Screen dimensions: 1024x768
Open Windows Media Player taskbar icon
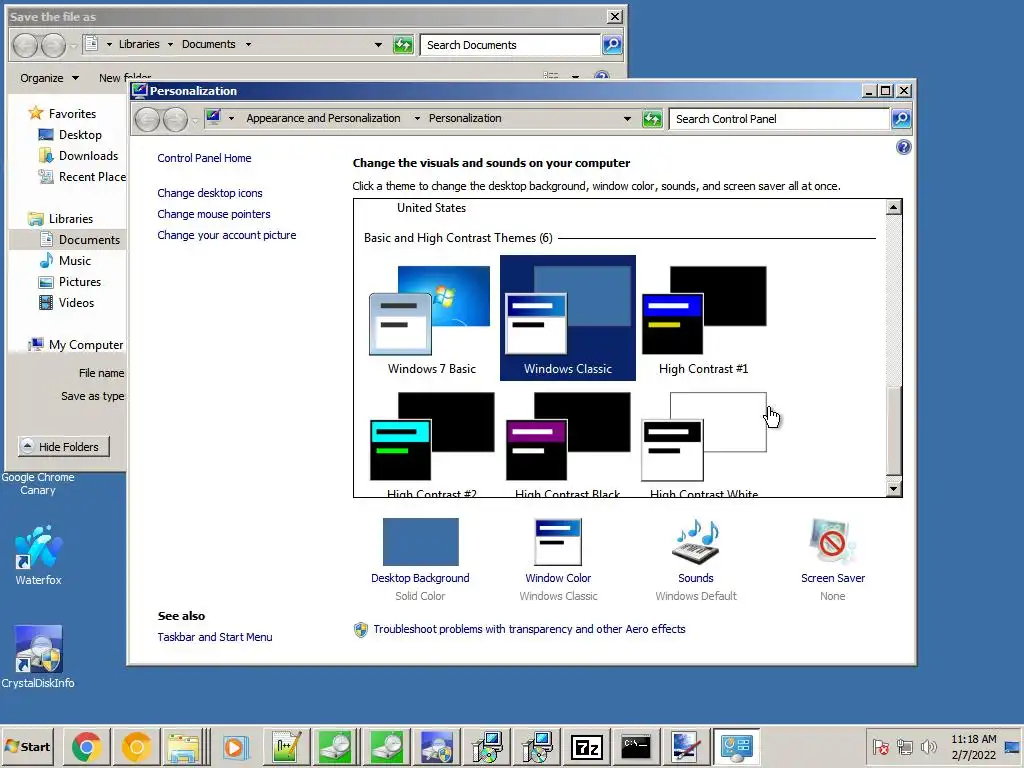(235, 746)
